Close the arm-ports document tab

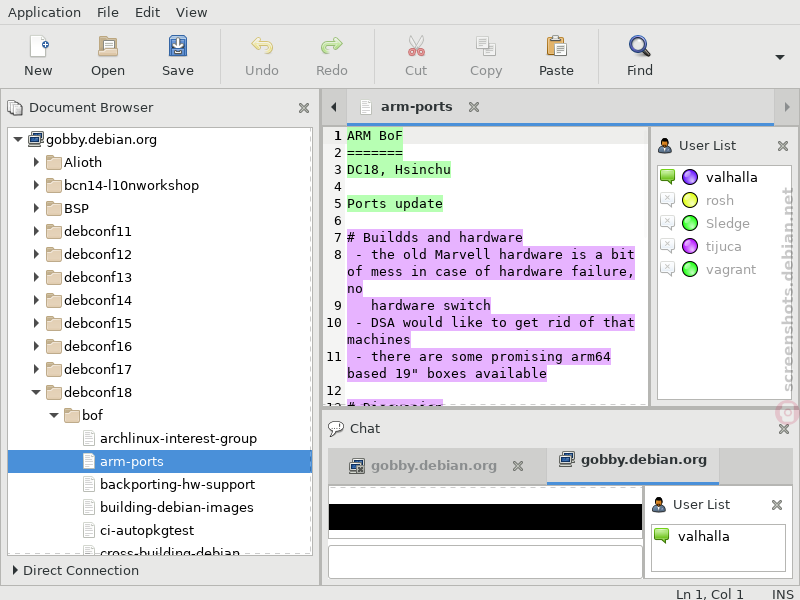click(x=474, y=107)
